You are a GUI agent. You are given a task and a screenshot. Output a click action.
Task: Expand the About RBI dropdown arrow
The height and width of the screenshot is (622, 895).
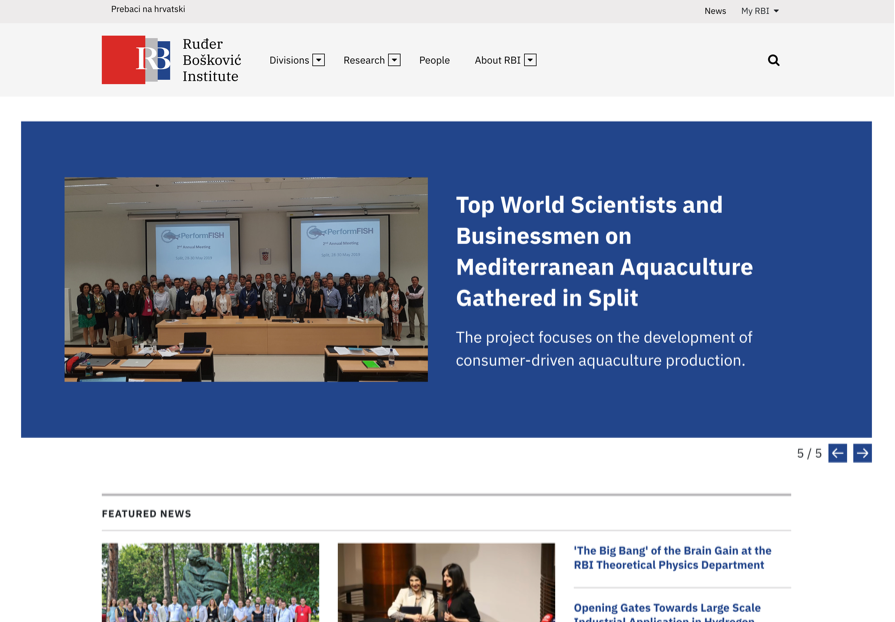tap(530, 60)
